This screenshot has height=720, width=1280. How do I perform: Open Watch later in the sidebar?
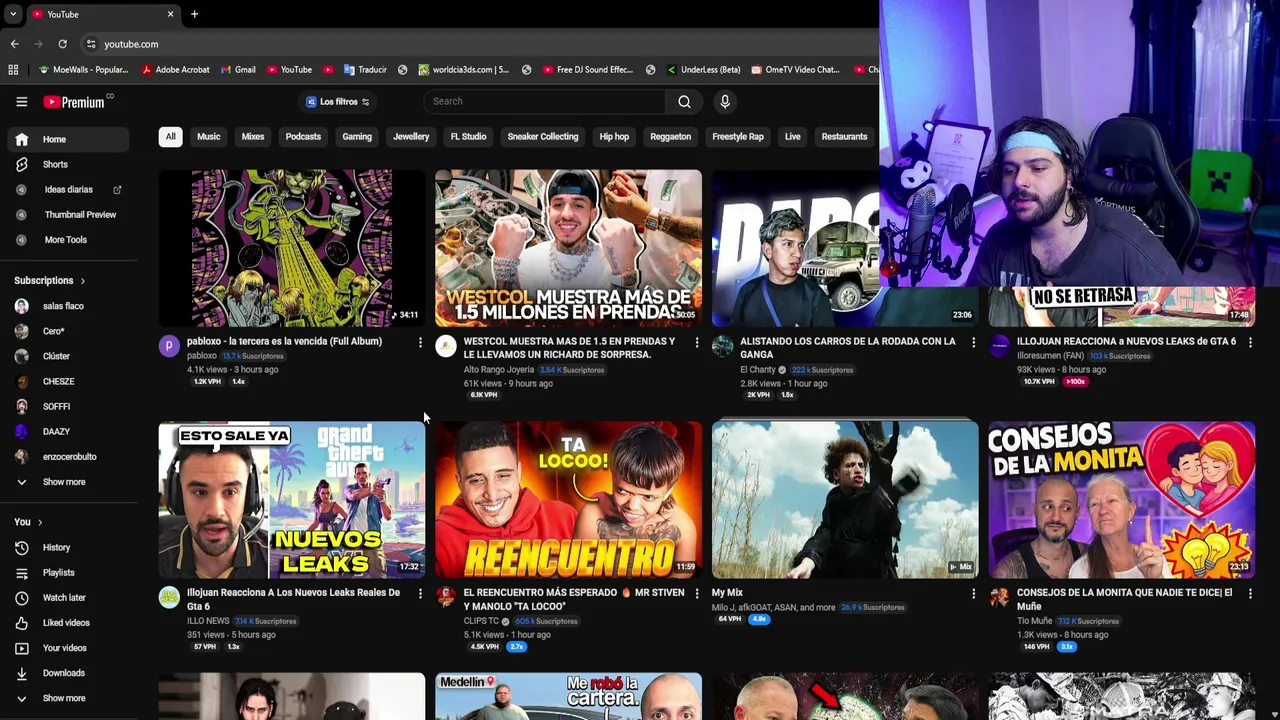pos(66,597)
